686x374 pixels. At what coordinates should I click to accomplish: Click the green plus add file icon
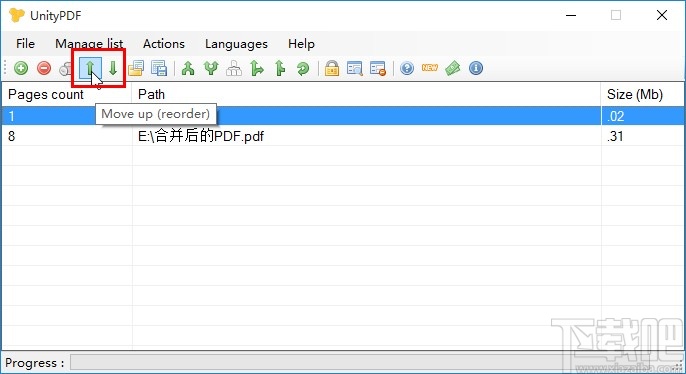pyautogui.click(x=21, y=68)
